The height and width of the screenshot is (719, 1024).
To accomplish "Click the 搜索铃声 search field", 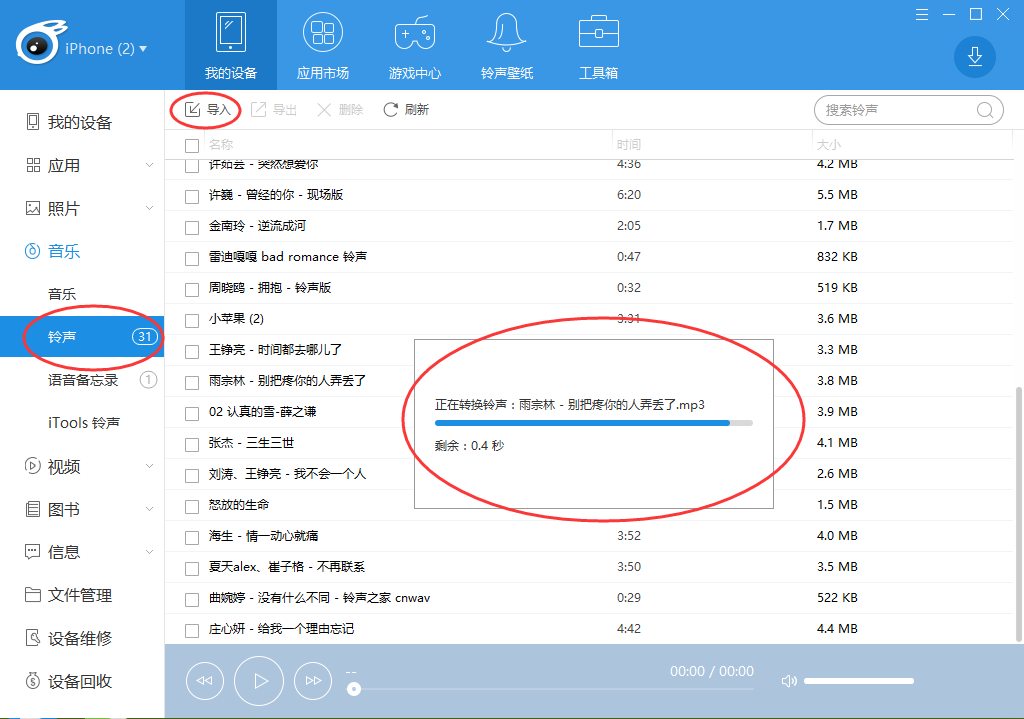I will [895, 110].
